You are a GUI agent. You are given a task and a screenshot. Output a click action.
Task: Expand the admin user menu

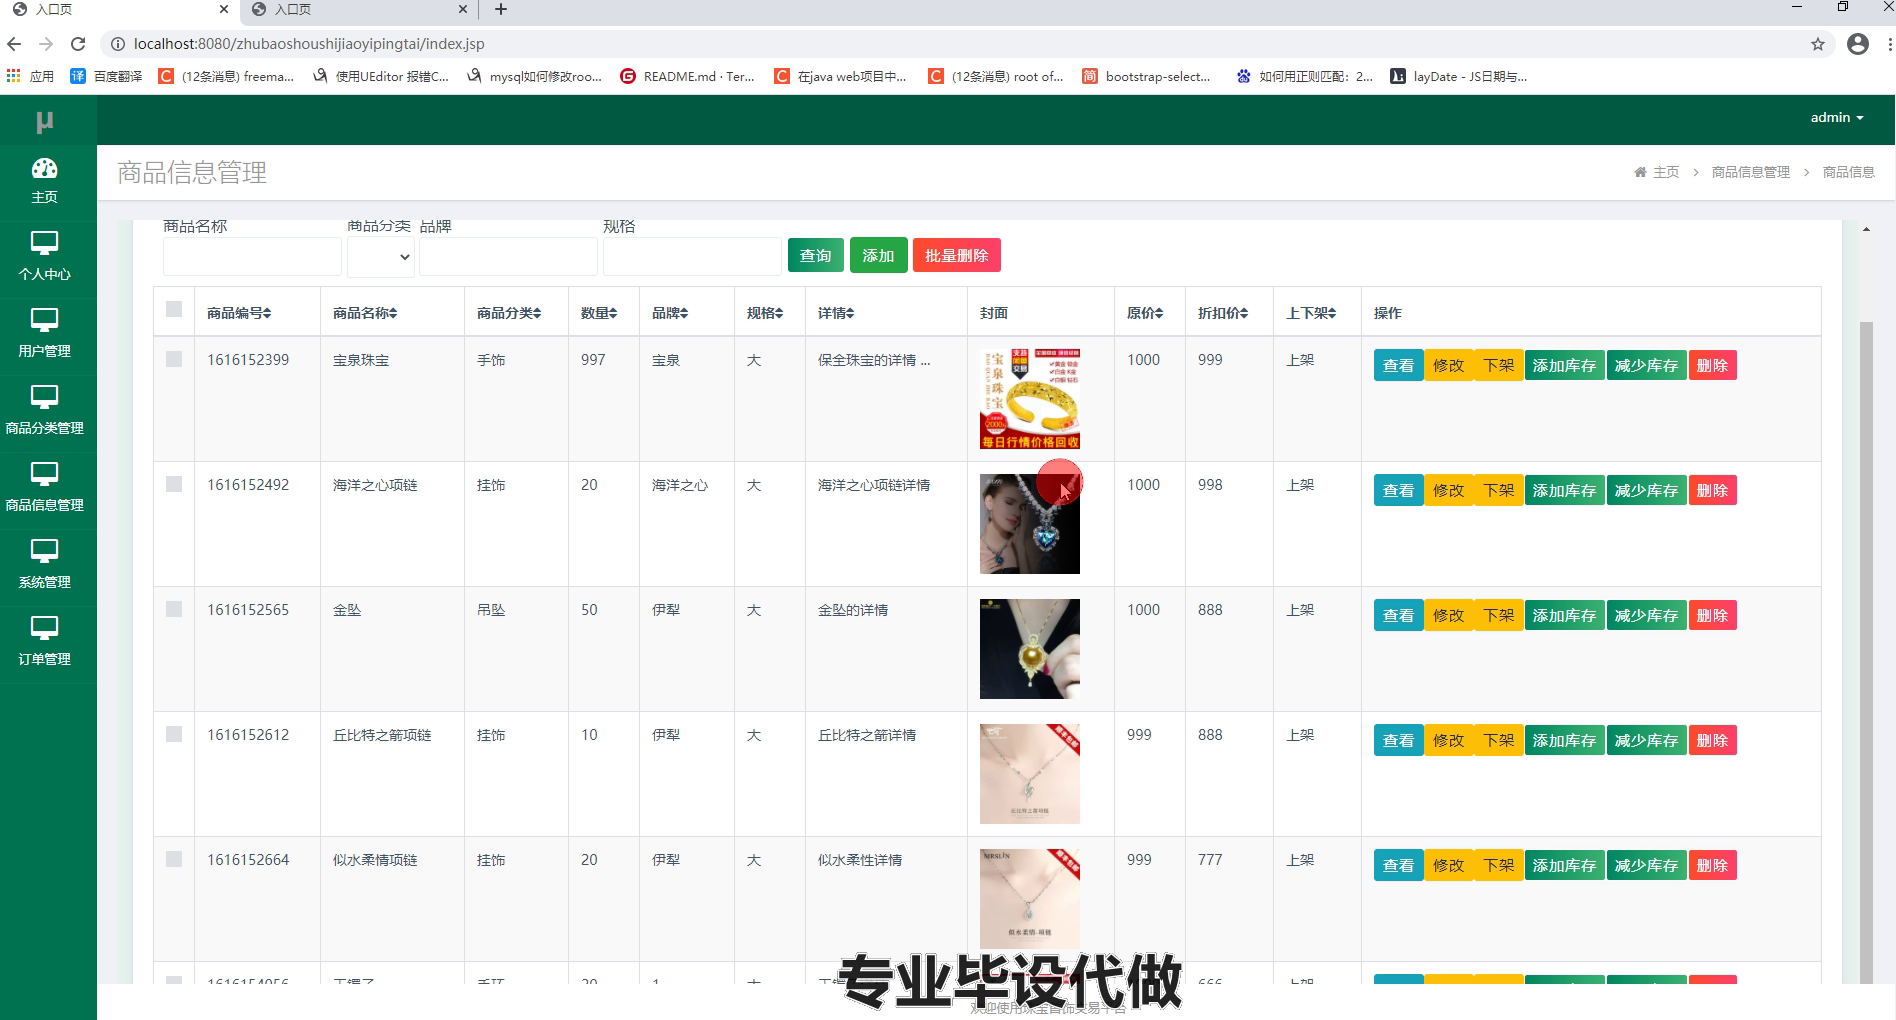click(1837, 117)
